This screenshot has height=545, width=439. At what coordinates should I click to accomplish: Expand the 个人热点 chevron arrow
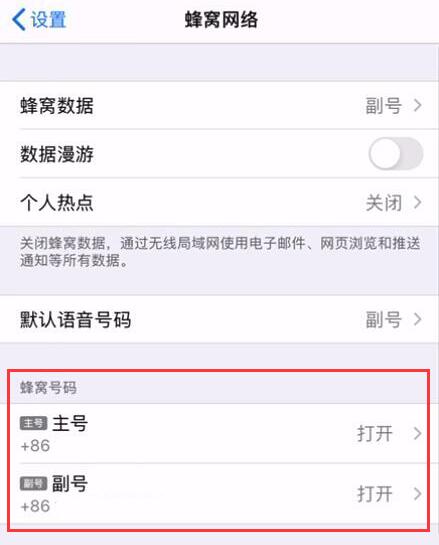[x=418, y=202]
